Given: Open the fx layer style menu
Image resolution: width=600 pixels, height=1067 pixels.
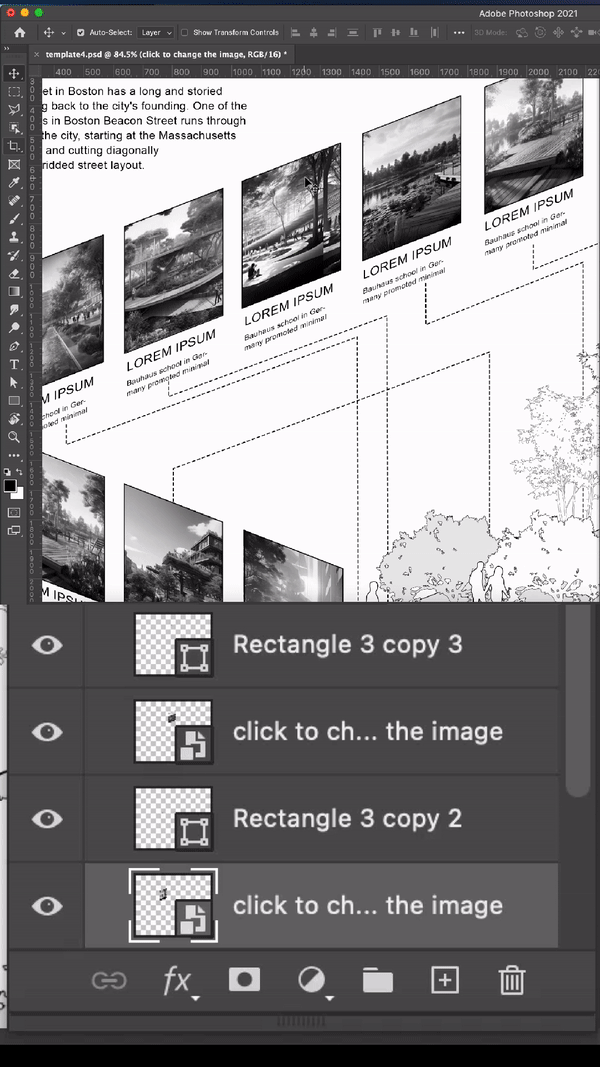Looking at the screenshot, I should click(177, 981).
